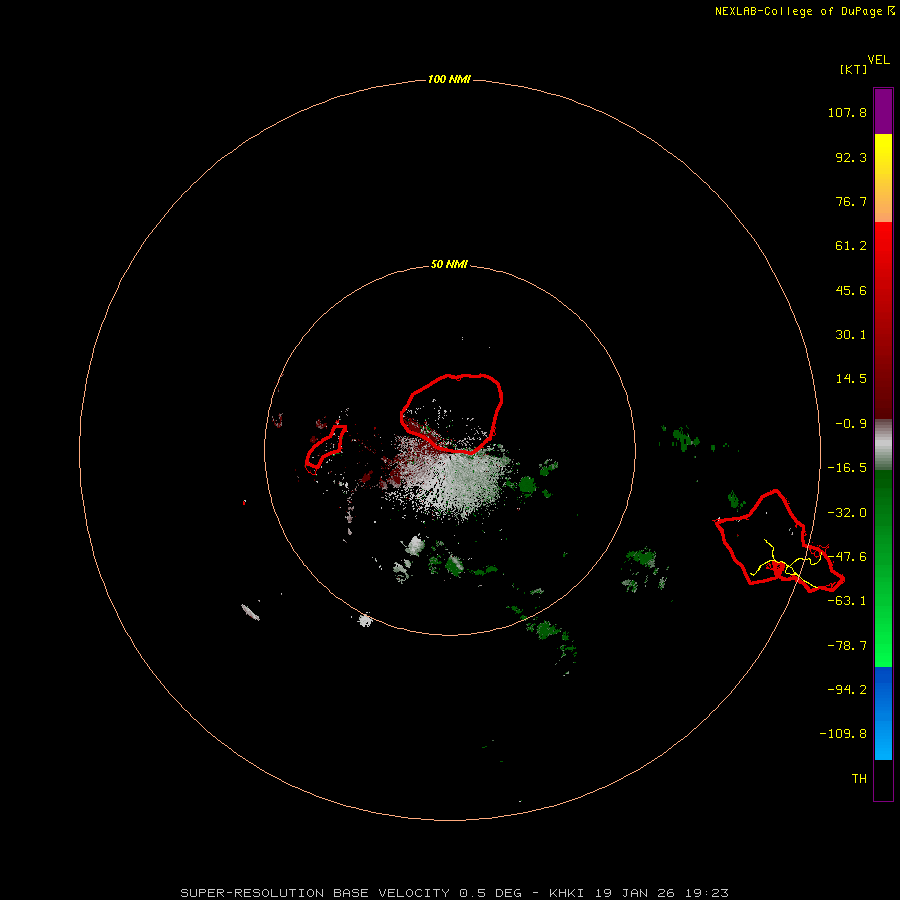Image resolution: width=900 pixels, height=900 pixels.
Task: Select the -78.7 legend value
Action: point(847,646)
